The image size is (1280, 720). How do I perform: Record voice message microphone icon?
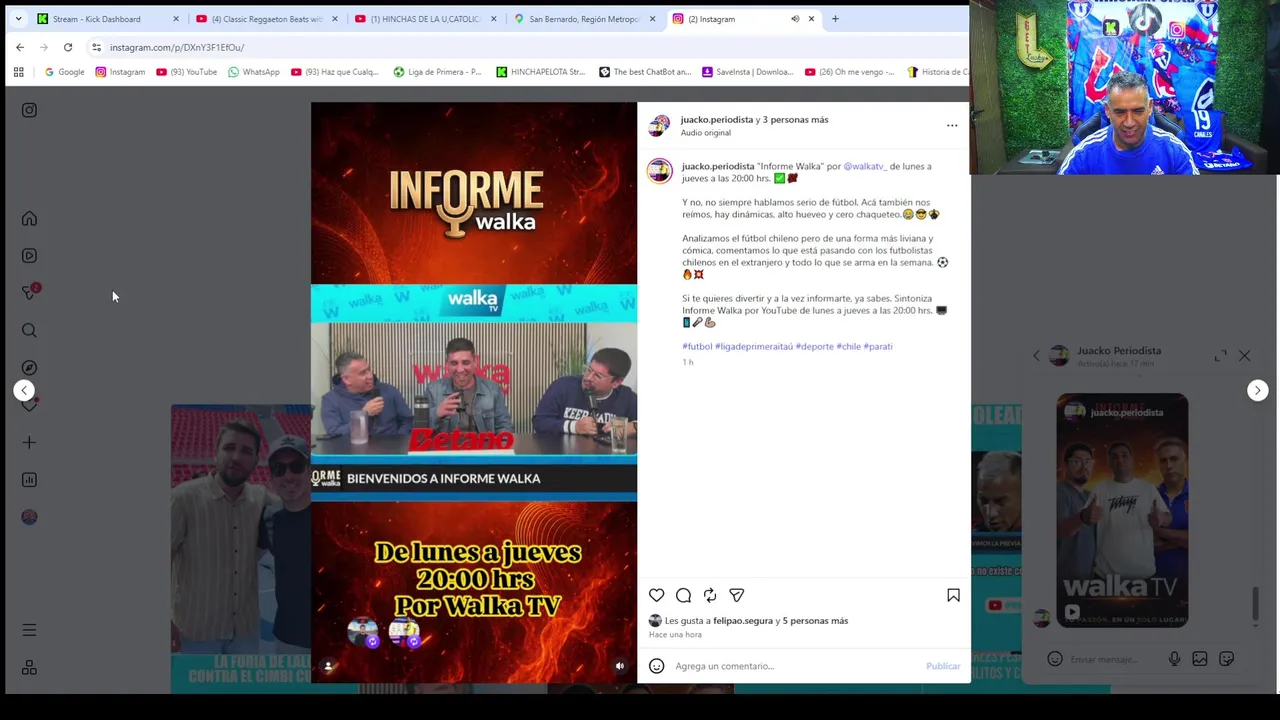click(1174, 659)
